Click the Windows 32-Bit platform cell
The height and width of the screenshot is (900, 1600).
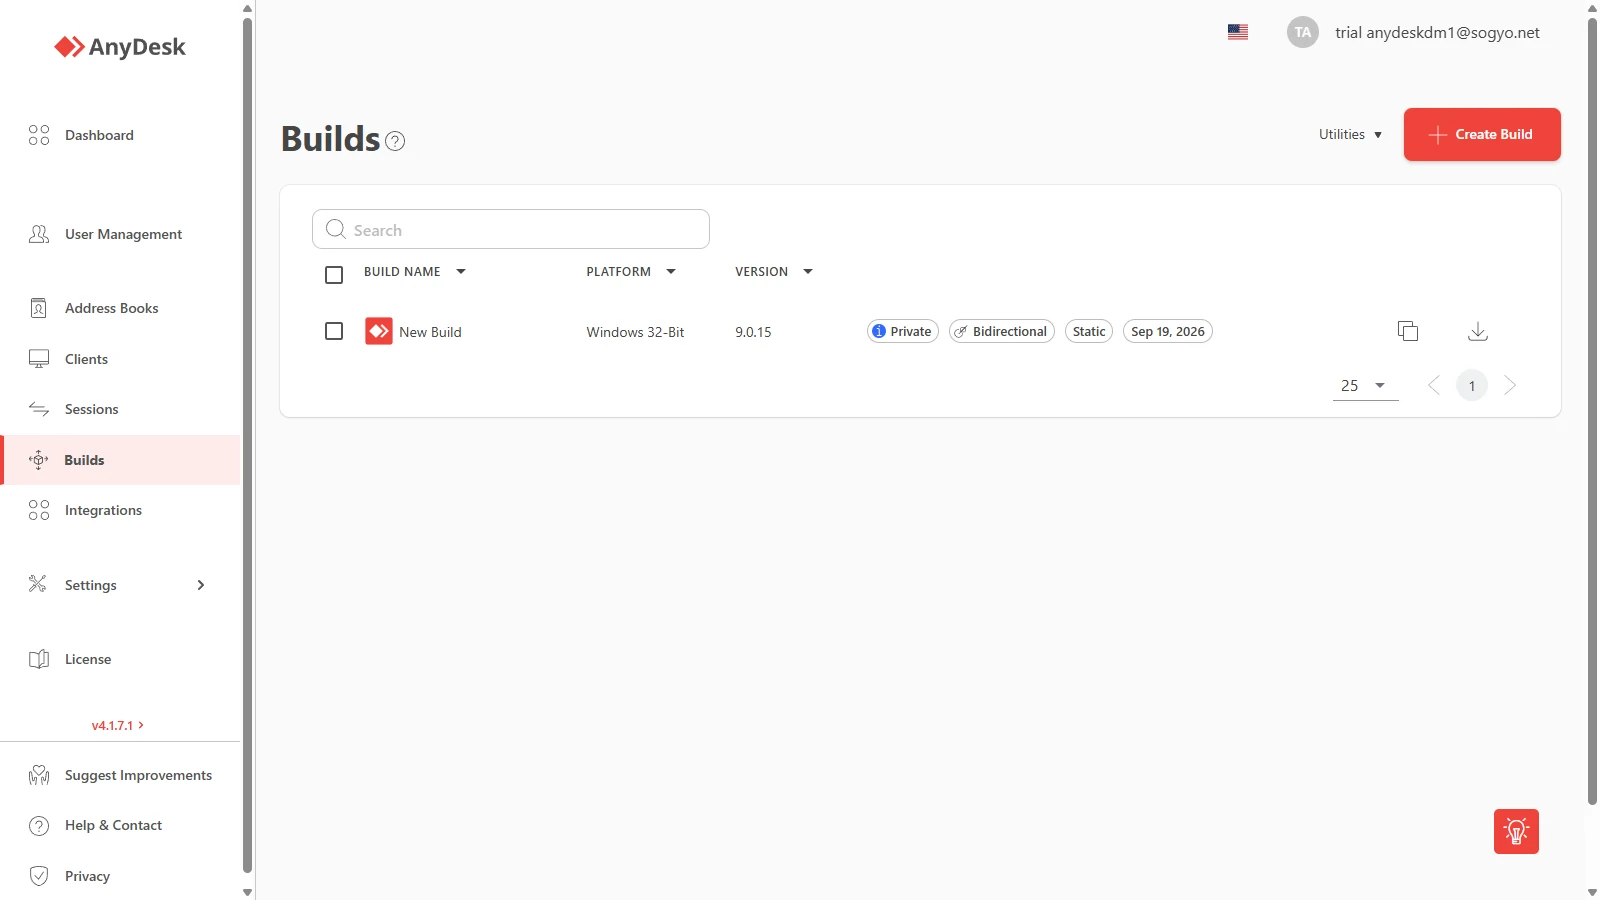[x=635, y=332]
